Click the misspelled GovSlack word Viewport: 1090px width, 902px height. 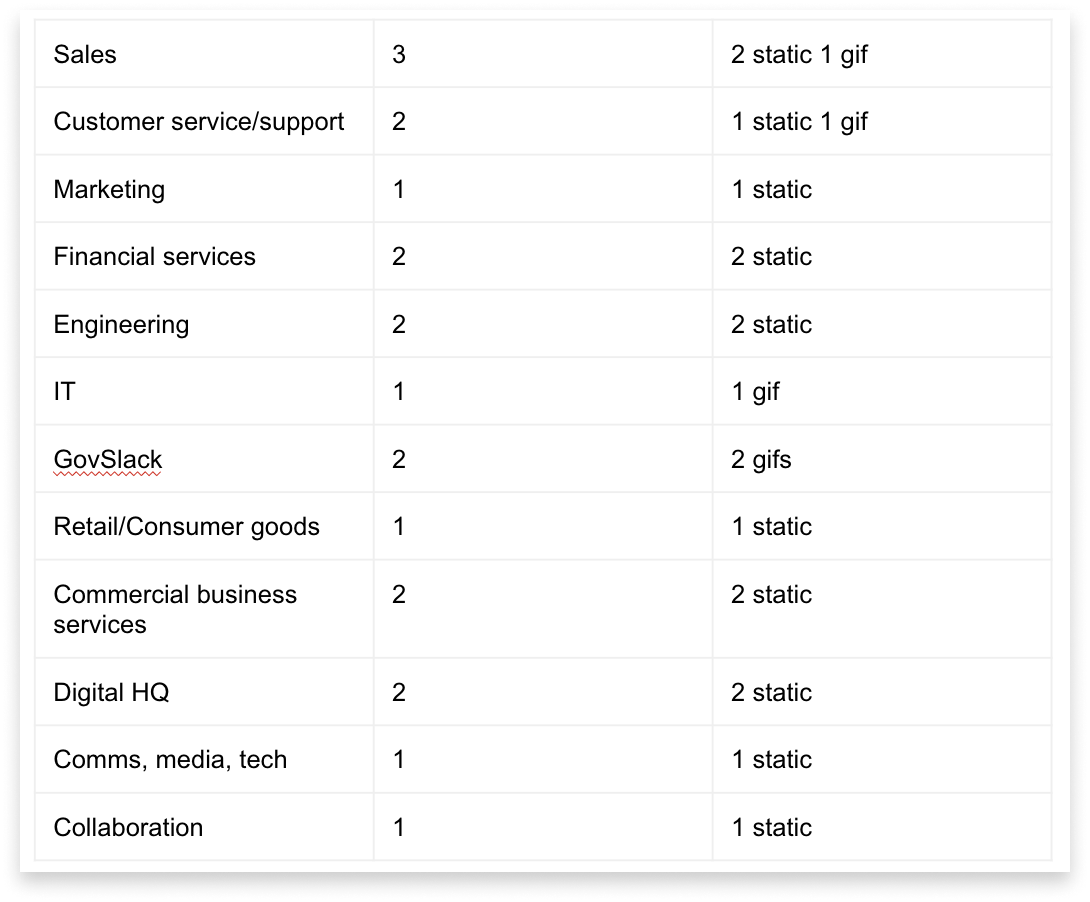[x=107, y=460]
